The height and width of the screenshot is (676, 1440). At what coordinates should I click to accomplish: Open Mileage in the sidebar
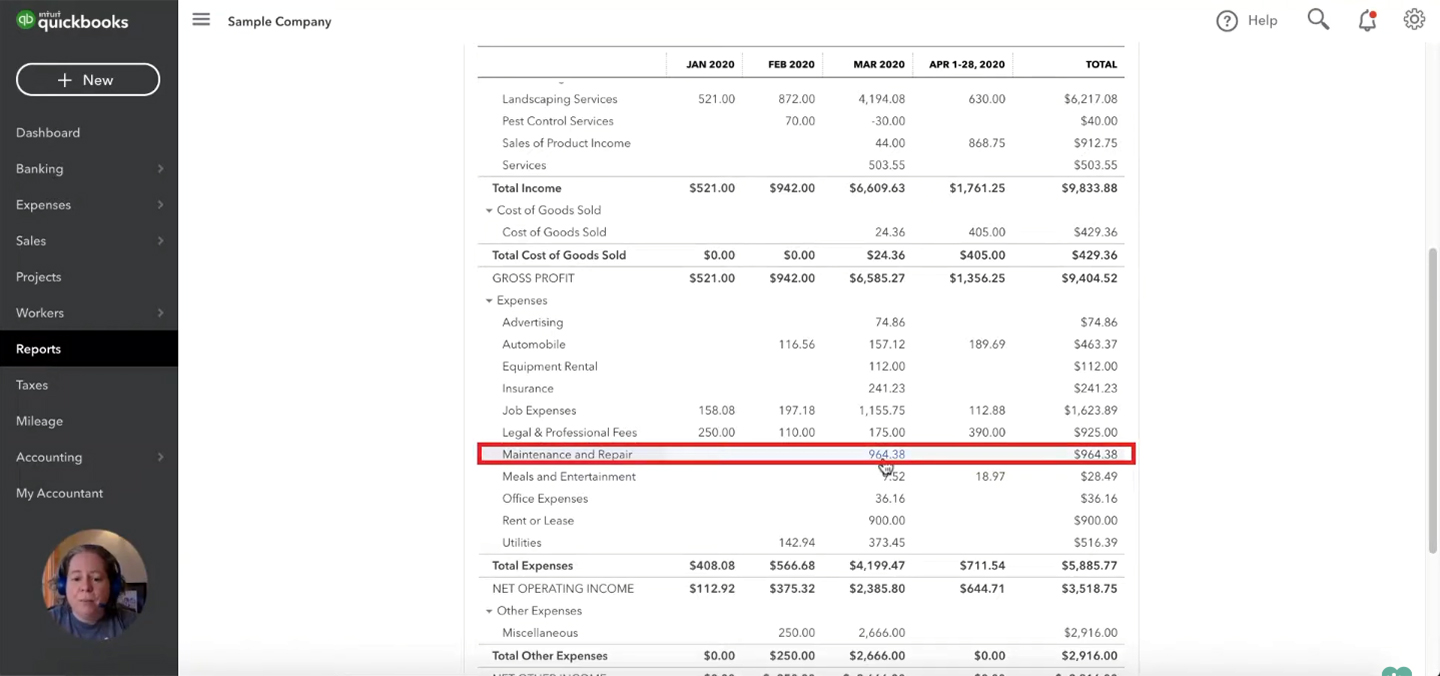click(x=39, y=421)
